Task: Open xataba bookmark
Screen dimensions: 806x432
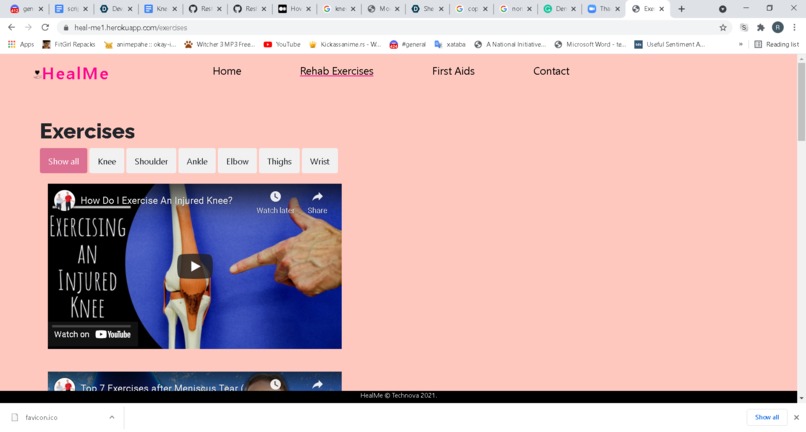Action: (x=450, y=45)
